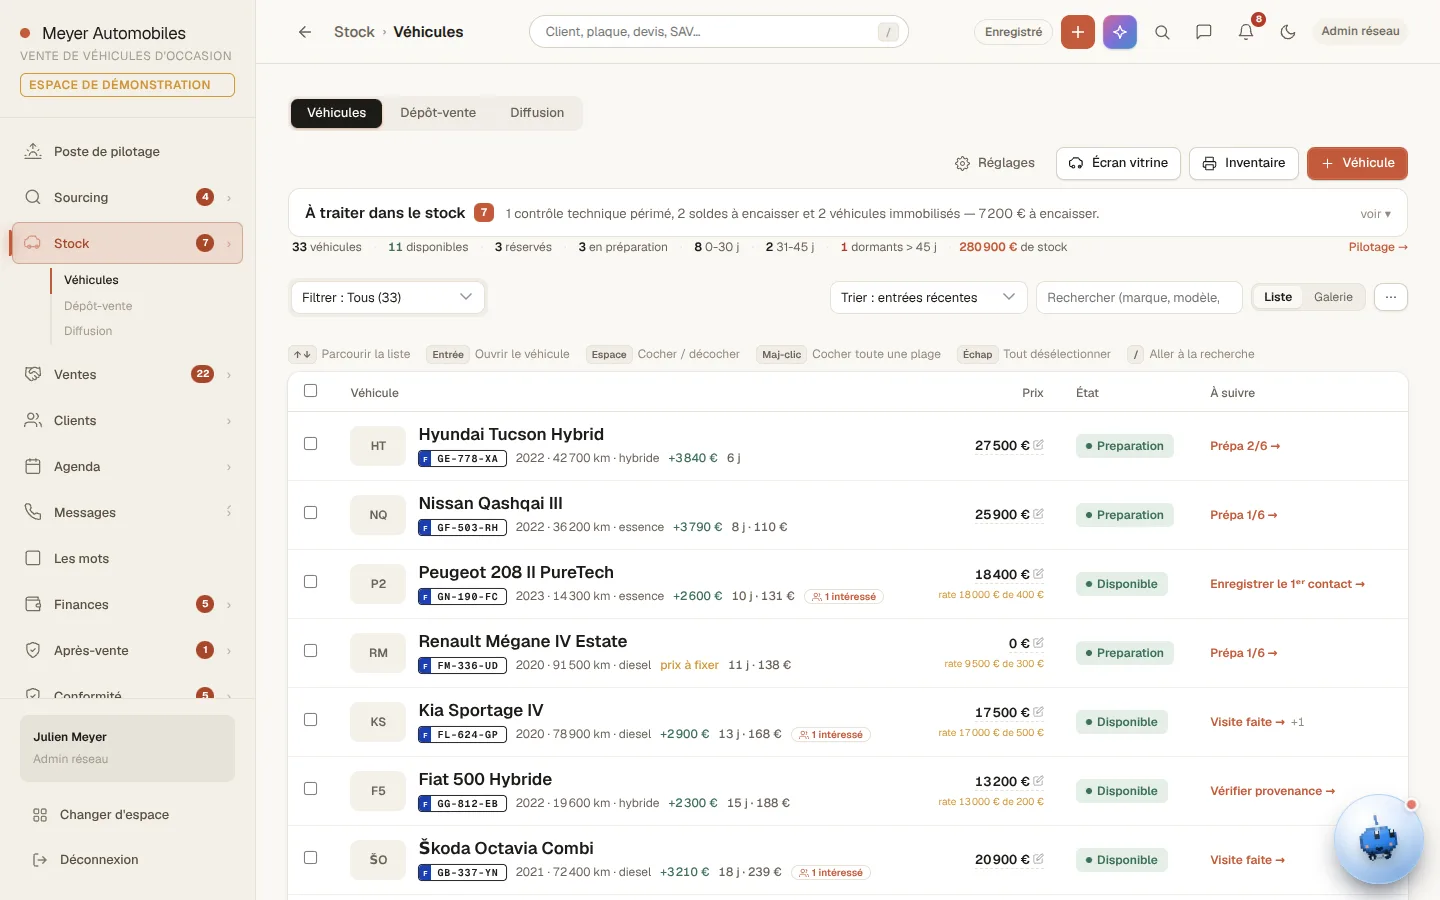Viewport: 1440px width, 900px height.
Task: Open Dépôt-vente in sidebar submenu
Action: [x=98, y=306]
